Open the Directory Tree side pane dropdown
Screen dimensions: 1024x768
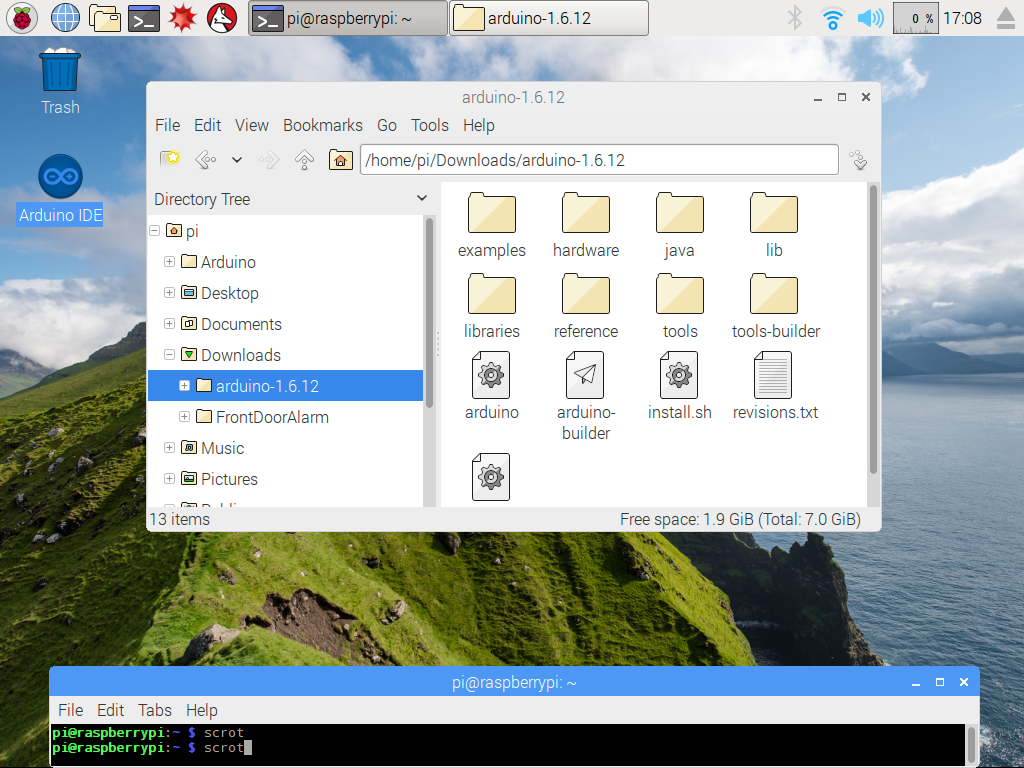(x=421, y=199)
